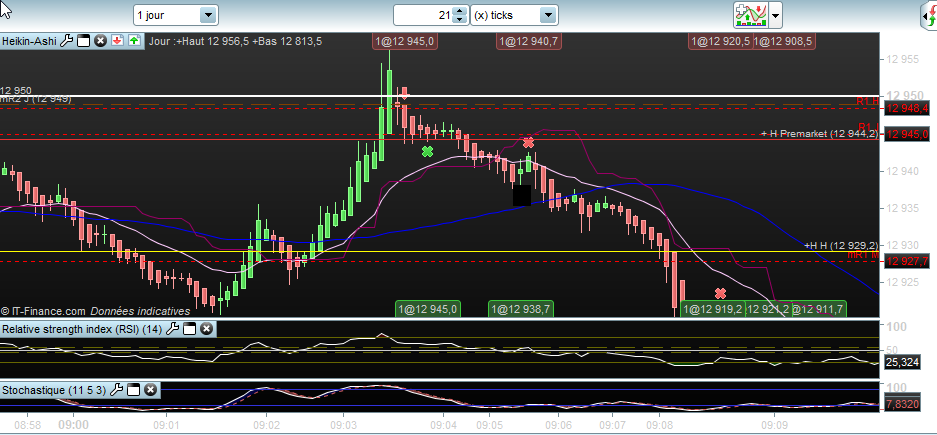Select the red cross marker near 09:05

528,143
